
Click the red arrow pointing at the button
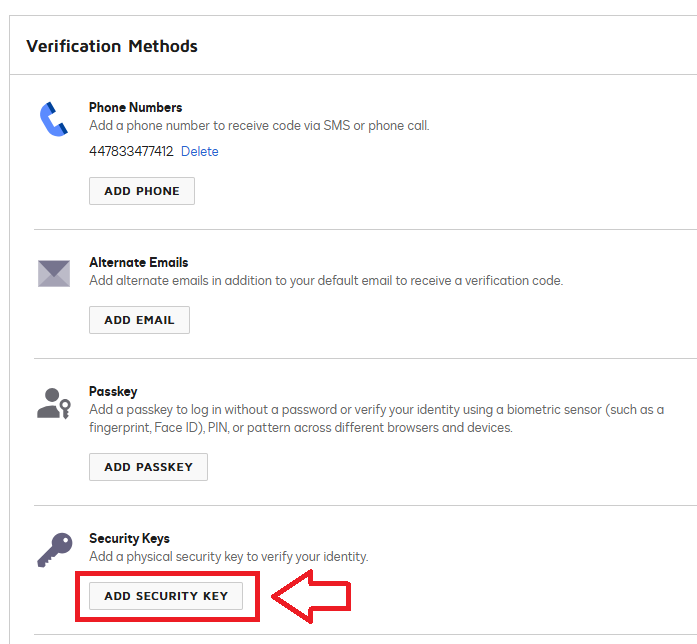click(311, 596)
